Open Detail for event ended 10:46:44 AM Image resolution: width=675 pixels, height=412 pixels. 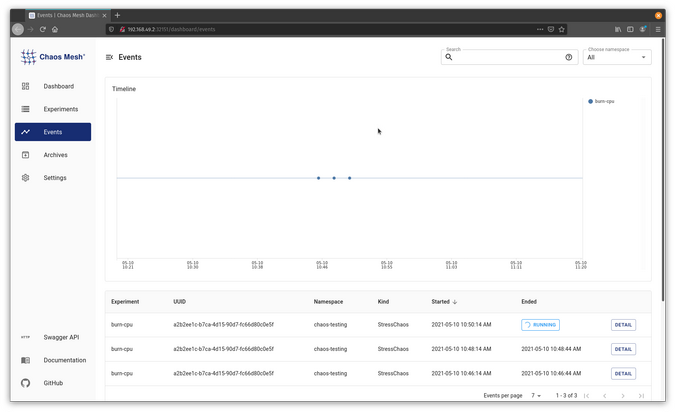623,373
